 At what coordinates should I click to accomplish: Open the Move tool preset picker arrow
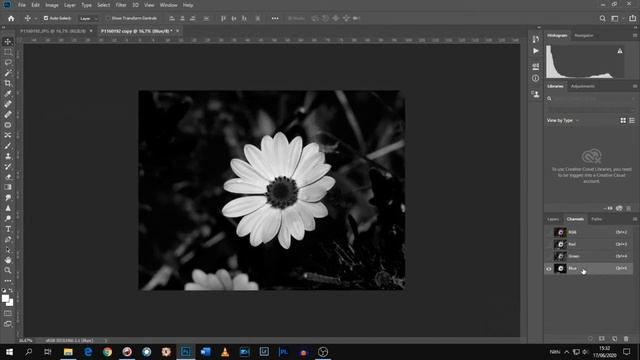click(36, 18)
